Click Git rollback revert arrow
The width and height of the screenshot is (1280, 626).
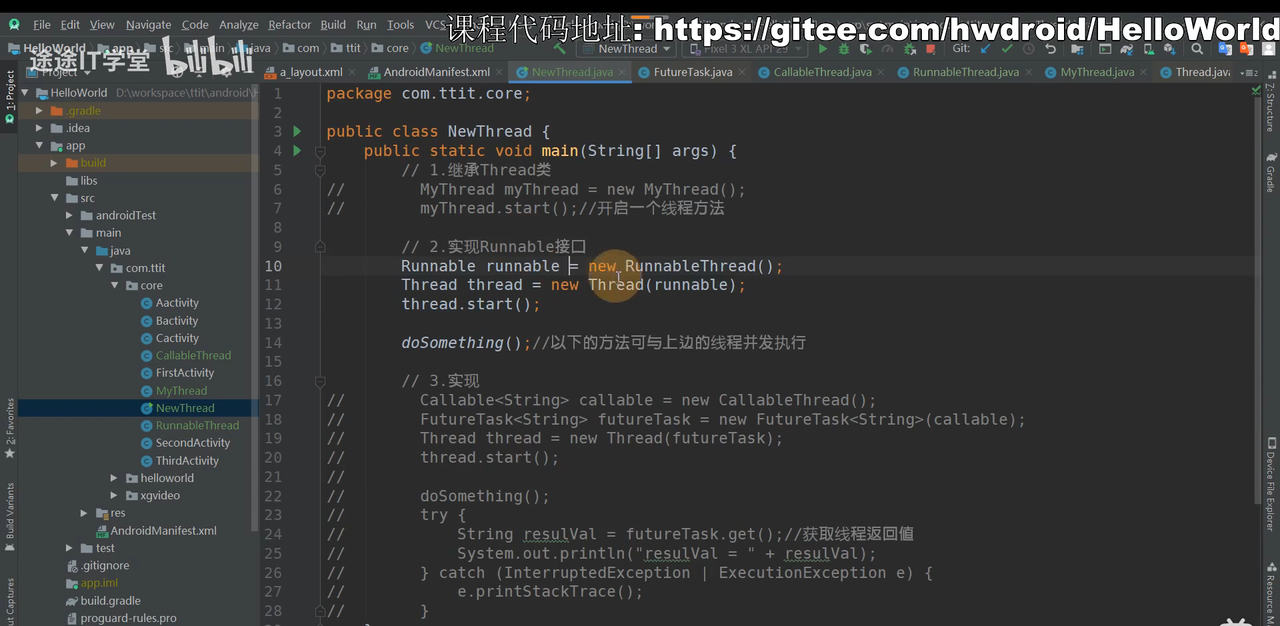click(1050, 48)
